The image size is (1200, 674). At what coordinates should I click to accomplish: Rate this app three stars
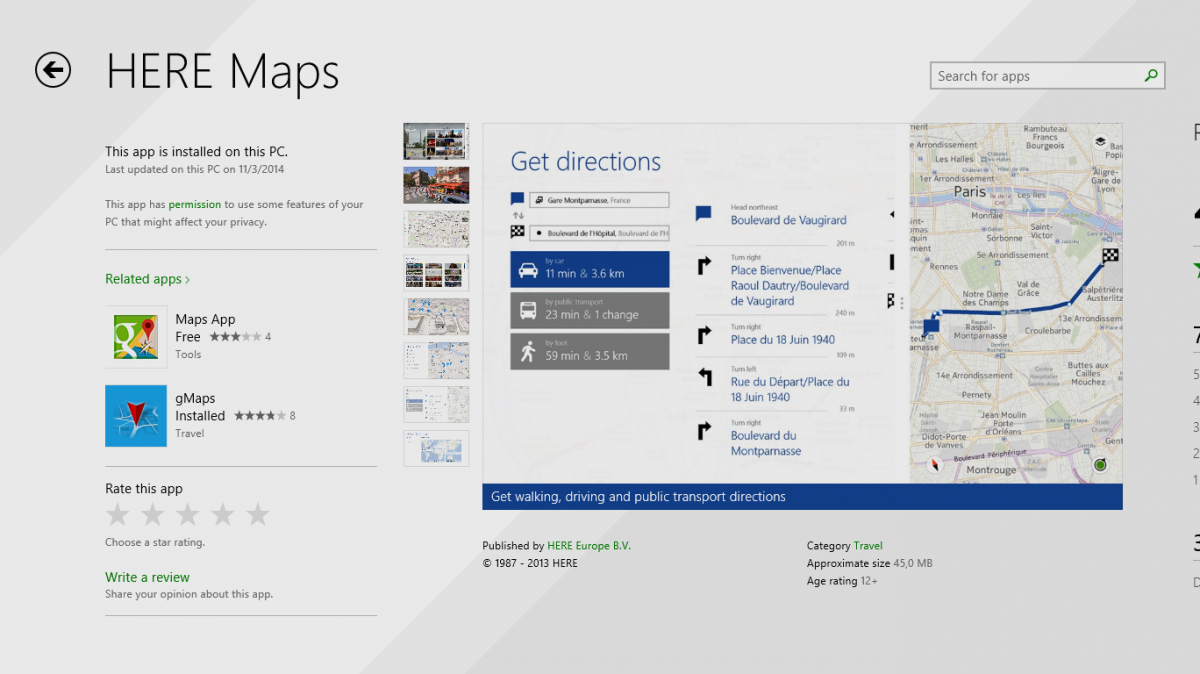[188, 515]
